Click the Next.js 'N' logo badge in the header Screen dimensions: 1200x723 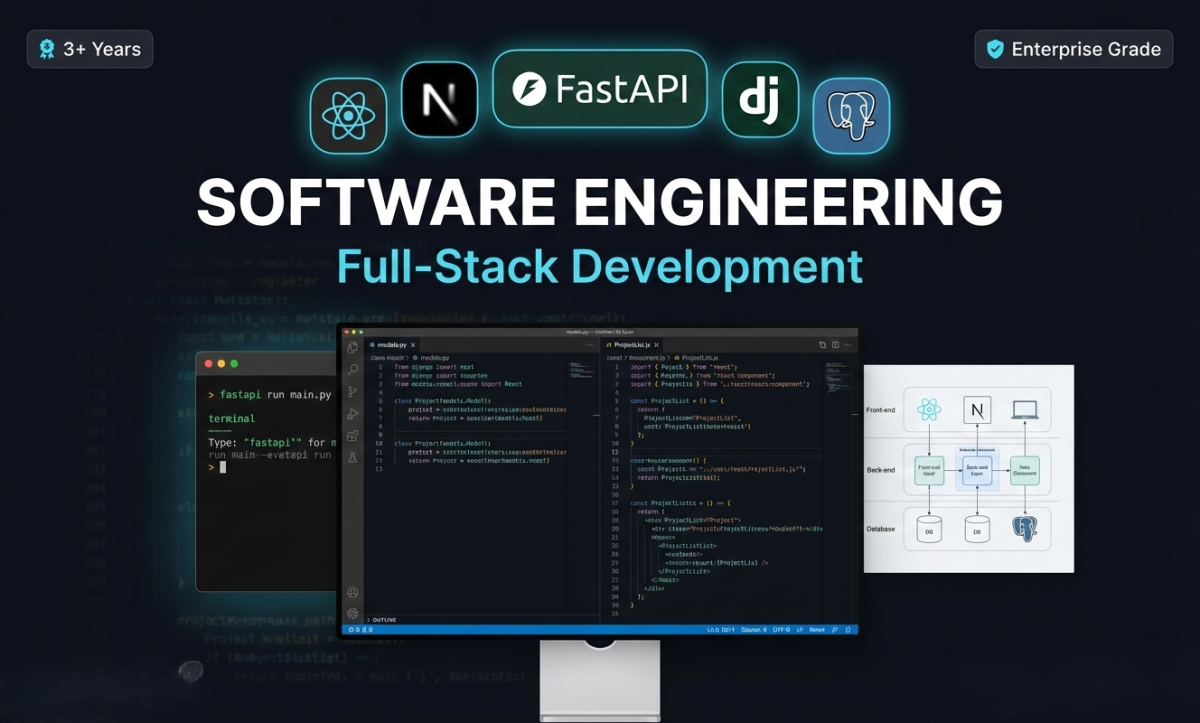[439, 99]
